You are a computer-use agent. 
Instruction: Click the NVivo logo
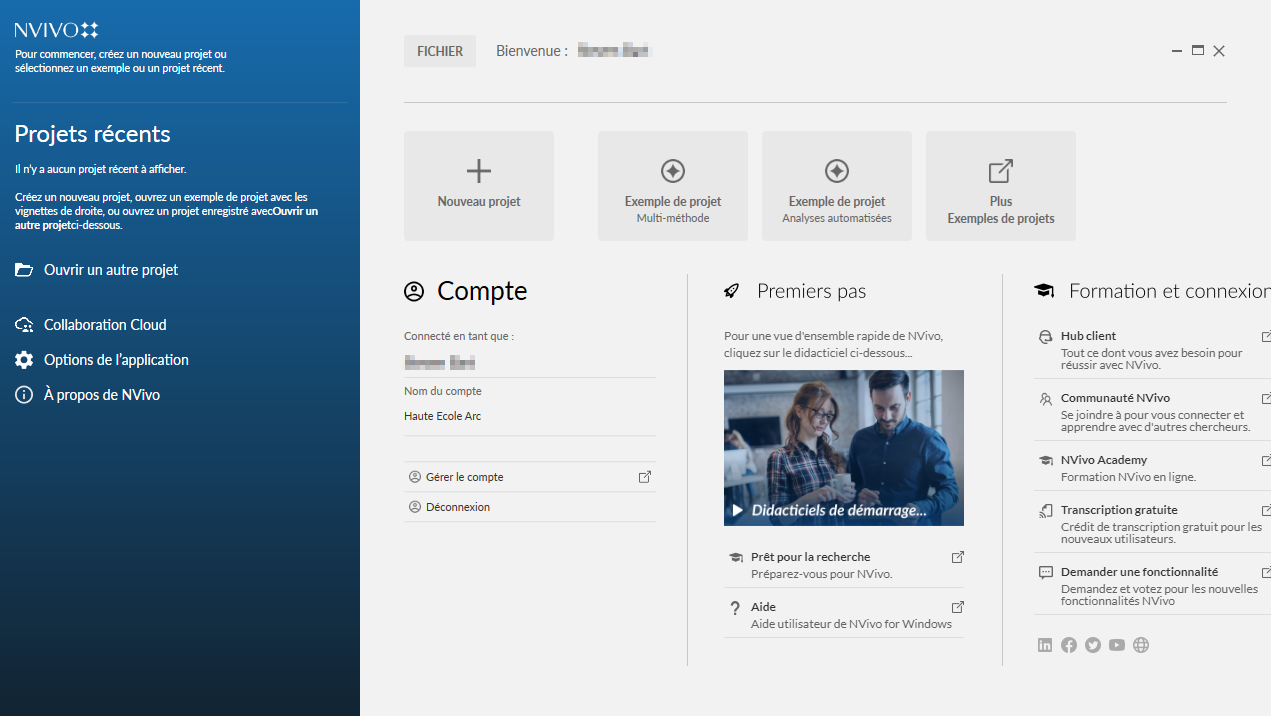(57, 30)
